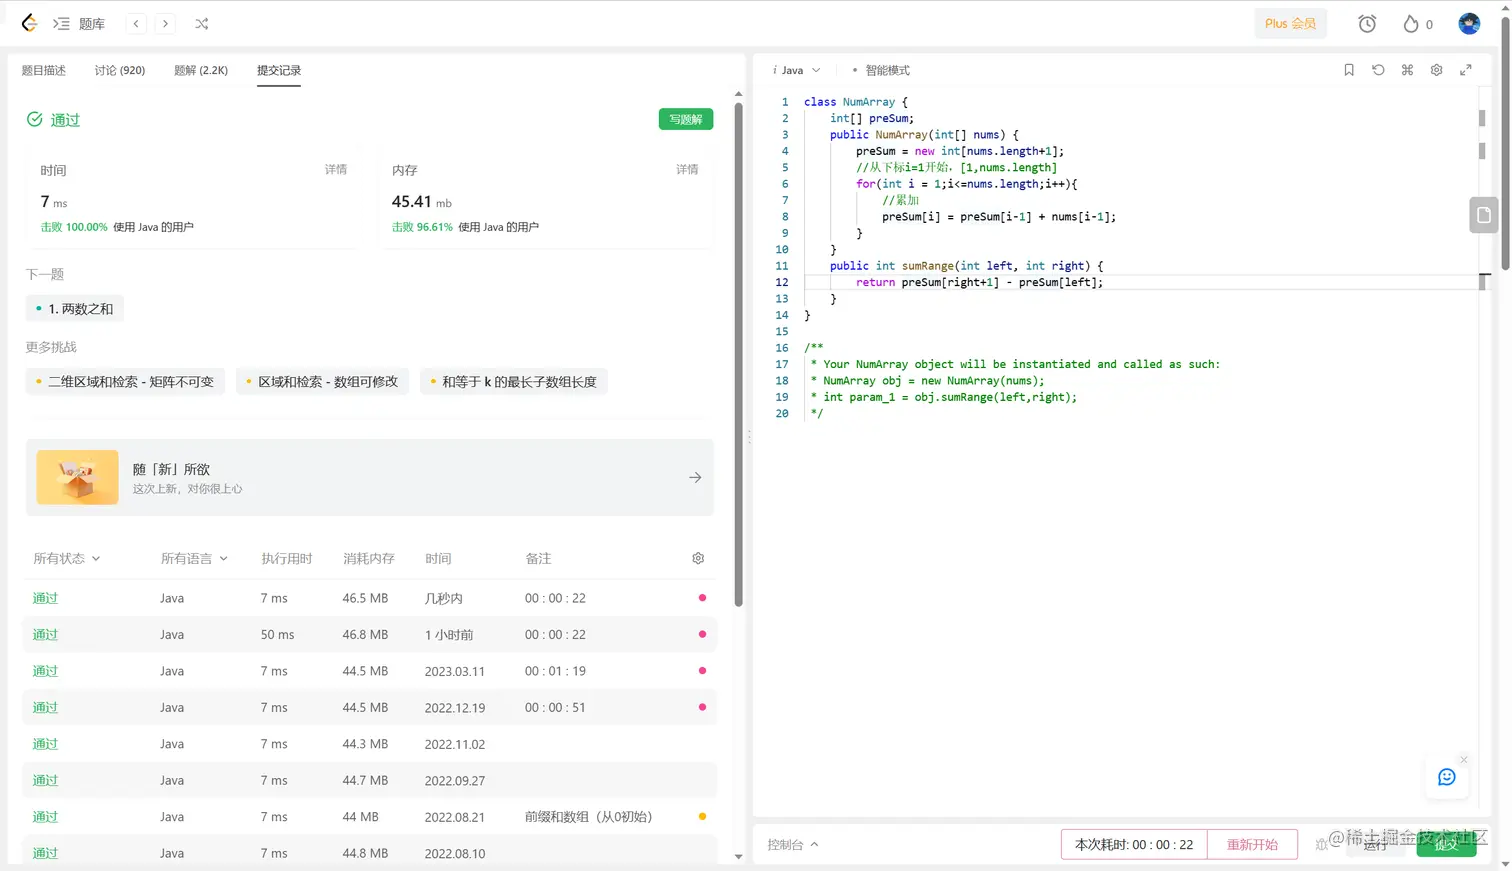Click the 本次耗时 00:00:22 timer display
The height and width of the screenshot is (871, 1512).
pos(1134,845)
